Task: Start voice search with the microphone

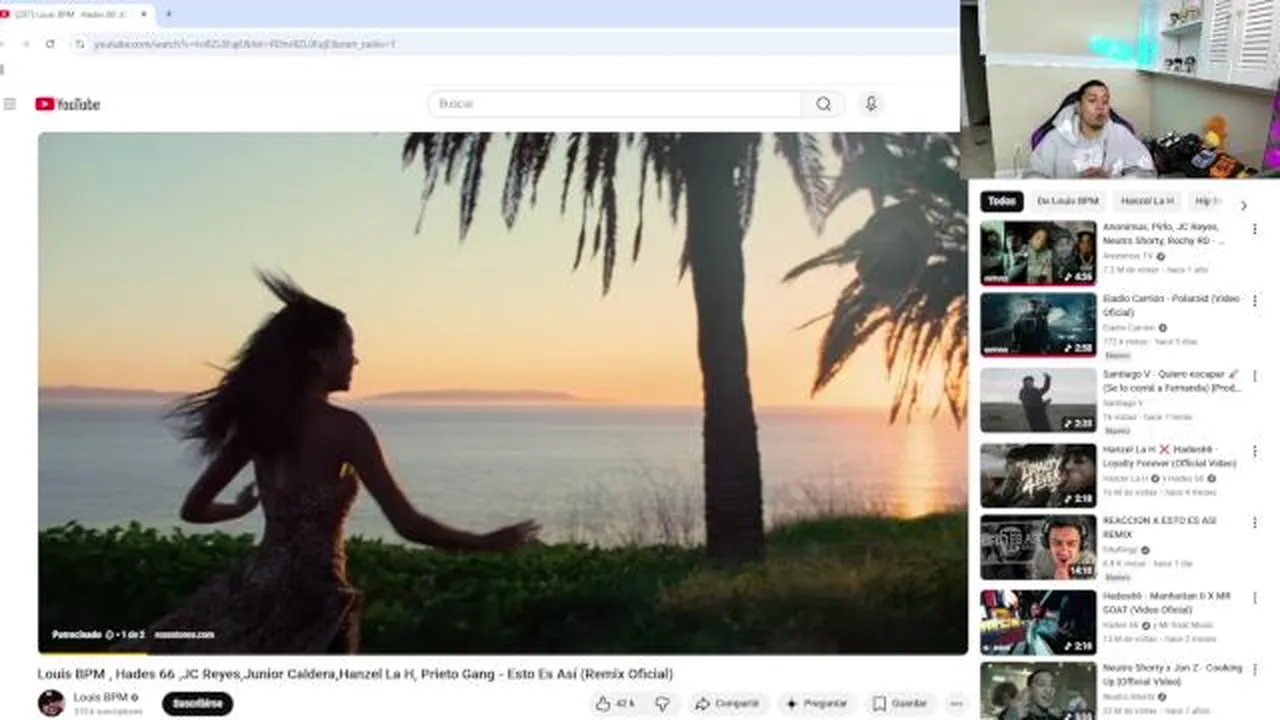Action: (x=871, y=104)
